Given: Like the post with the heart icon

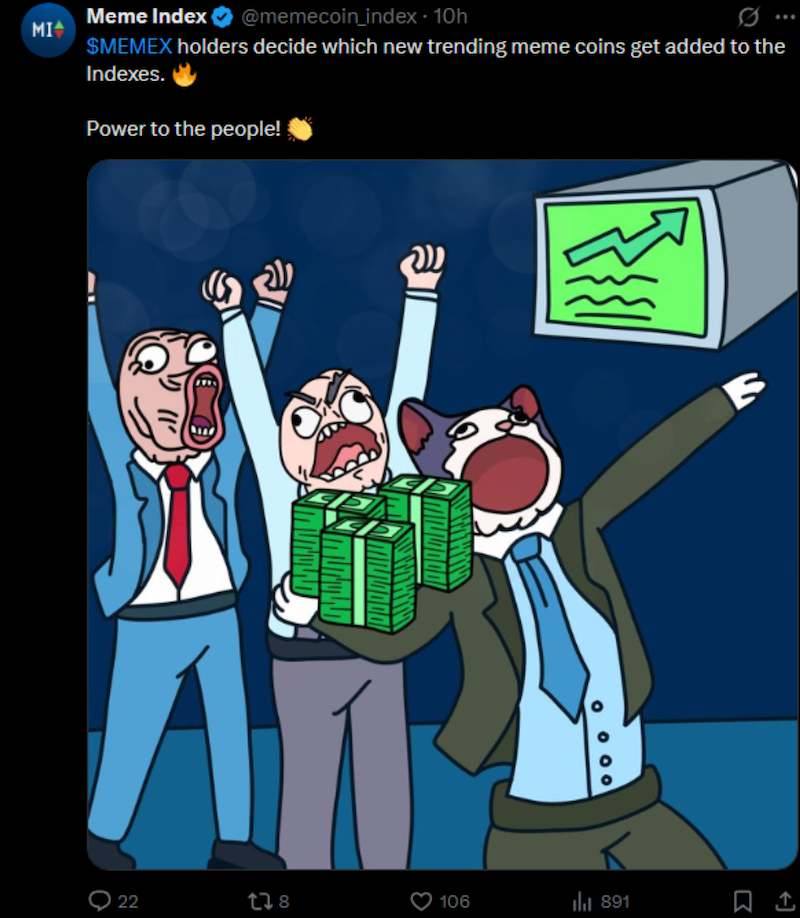Looking at the screenshot, I should (420, 900).
